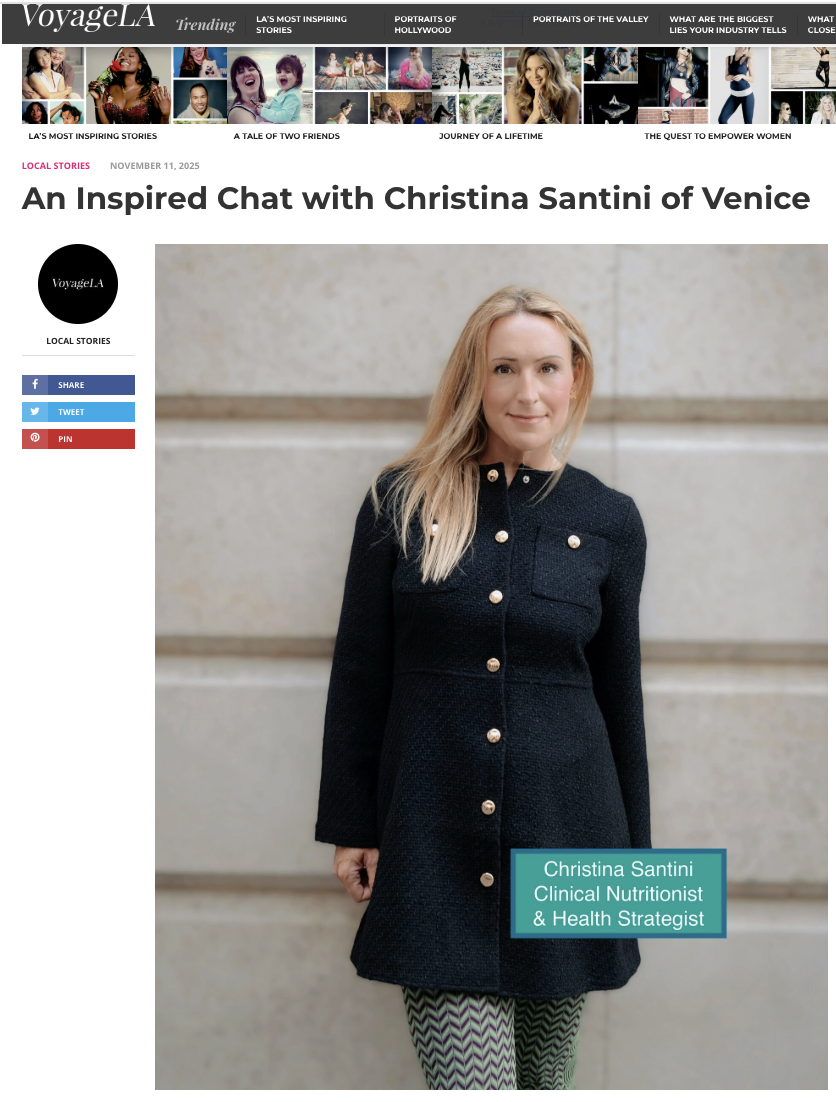Open the Local Stories category link
Viewport: 836px width, 1102px height.
[55, 166]
